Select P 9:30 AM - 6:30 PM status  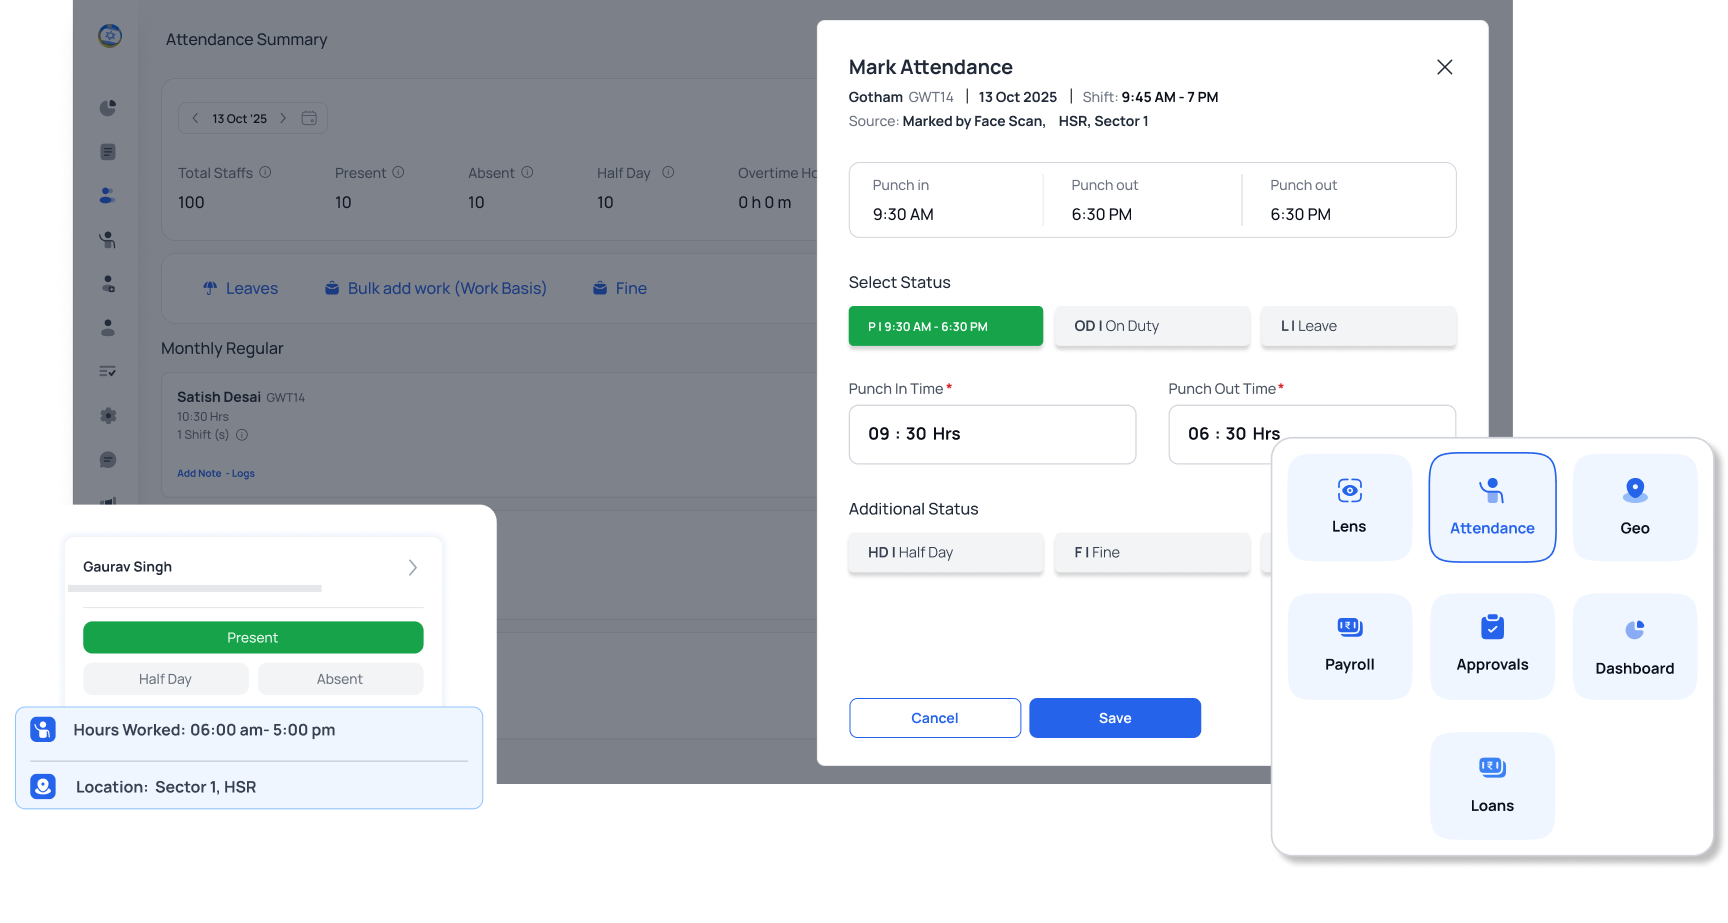(x=945, y=326)
